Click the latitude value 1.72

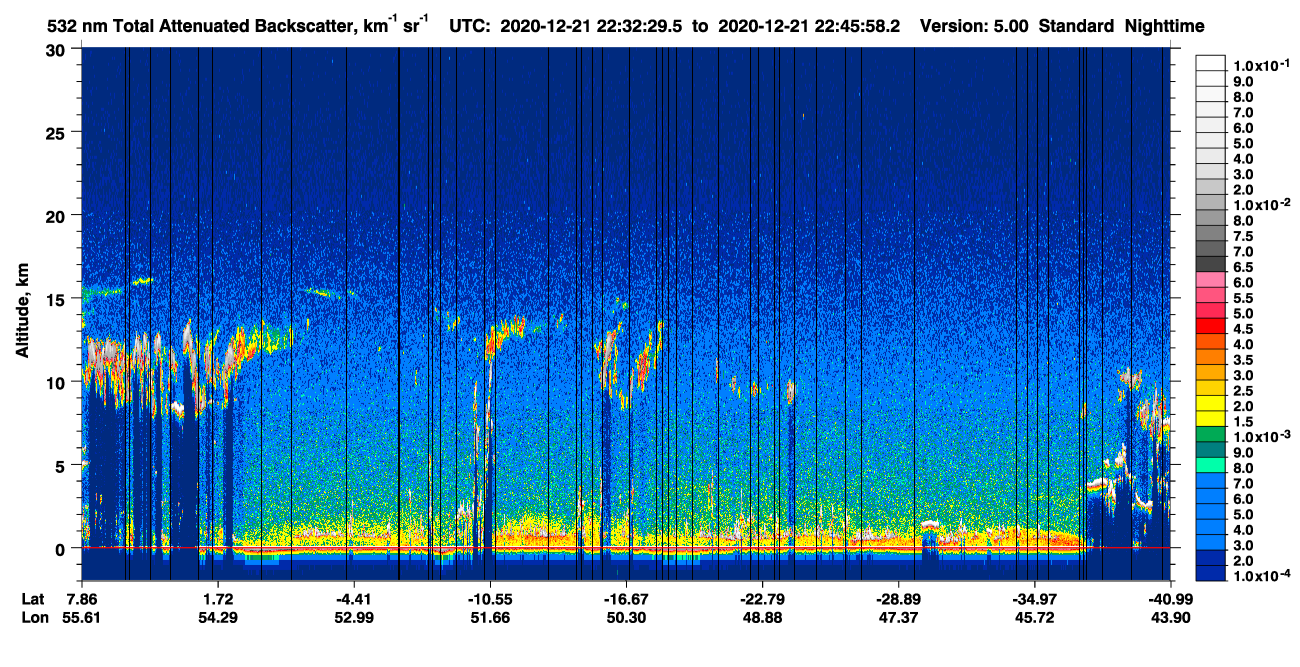coord(218,599)
